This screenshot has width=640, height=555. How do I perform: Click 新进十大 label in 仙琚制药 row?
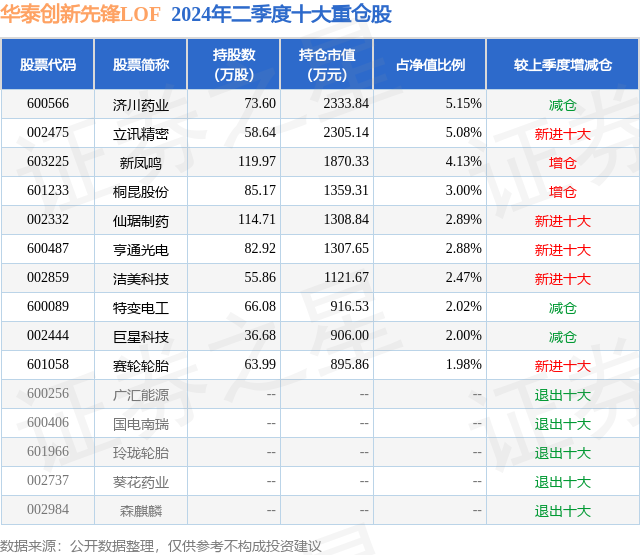(x=563, y=221)
